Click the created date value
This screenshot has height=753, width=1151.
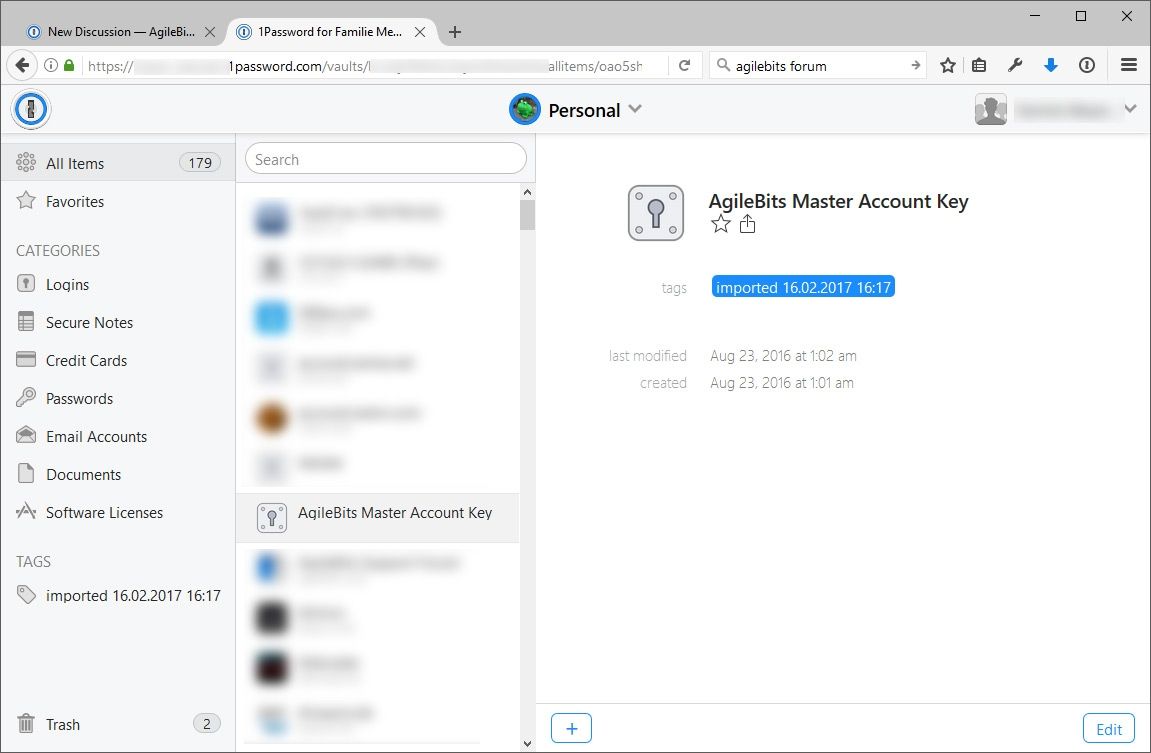(782, 382)
